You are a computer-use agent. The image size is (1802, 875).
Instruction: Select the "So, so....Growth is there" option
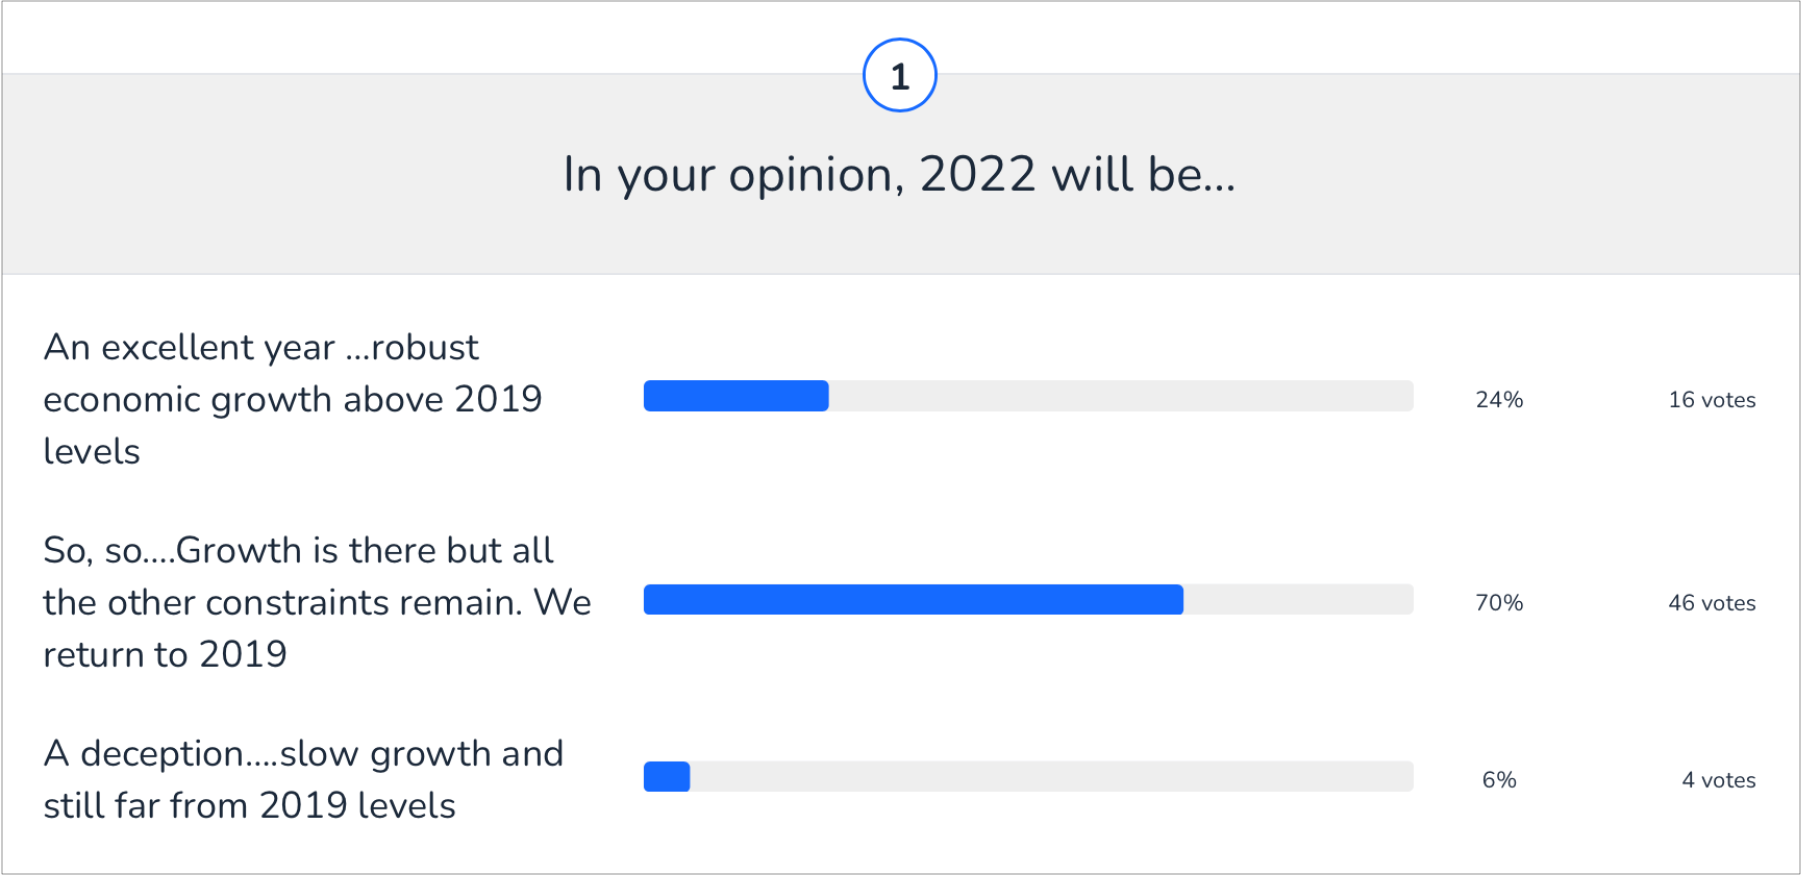[x=317, y=602]
